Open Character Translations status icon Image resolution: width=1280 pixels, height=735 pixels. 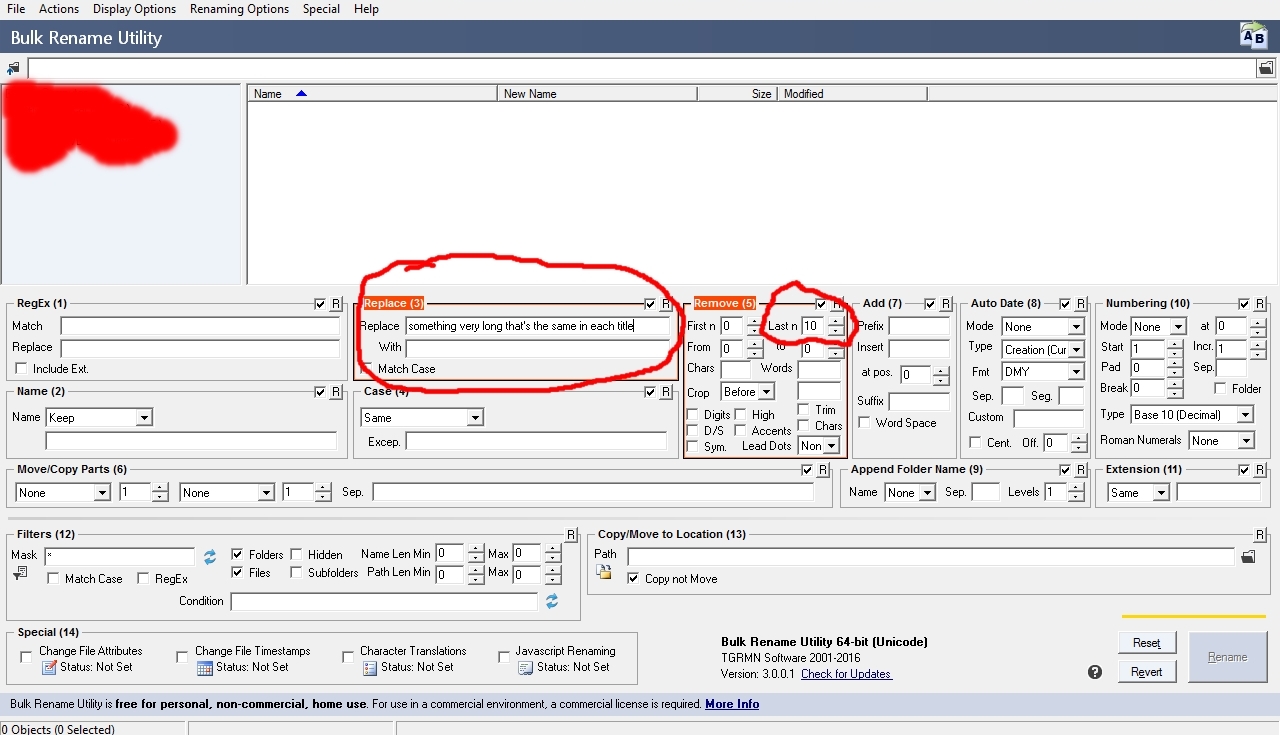pyautogui.click(x=369, y=668)
